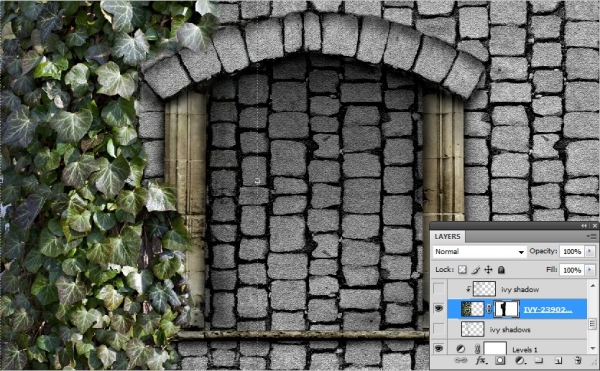The width and height of the screenshot is (600, 371).
Task: Click the Link layers icon
Action: (461, 360)
